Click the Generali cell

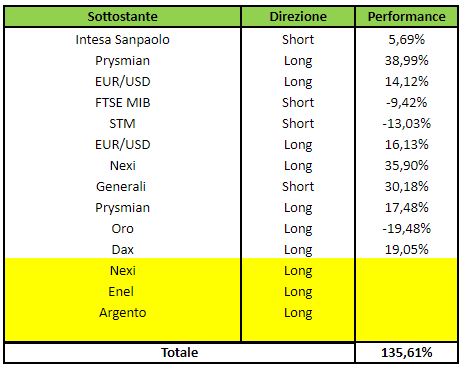click(x=121, y=187)
